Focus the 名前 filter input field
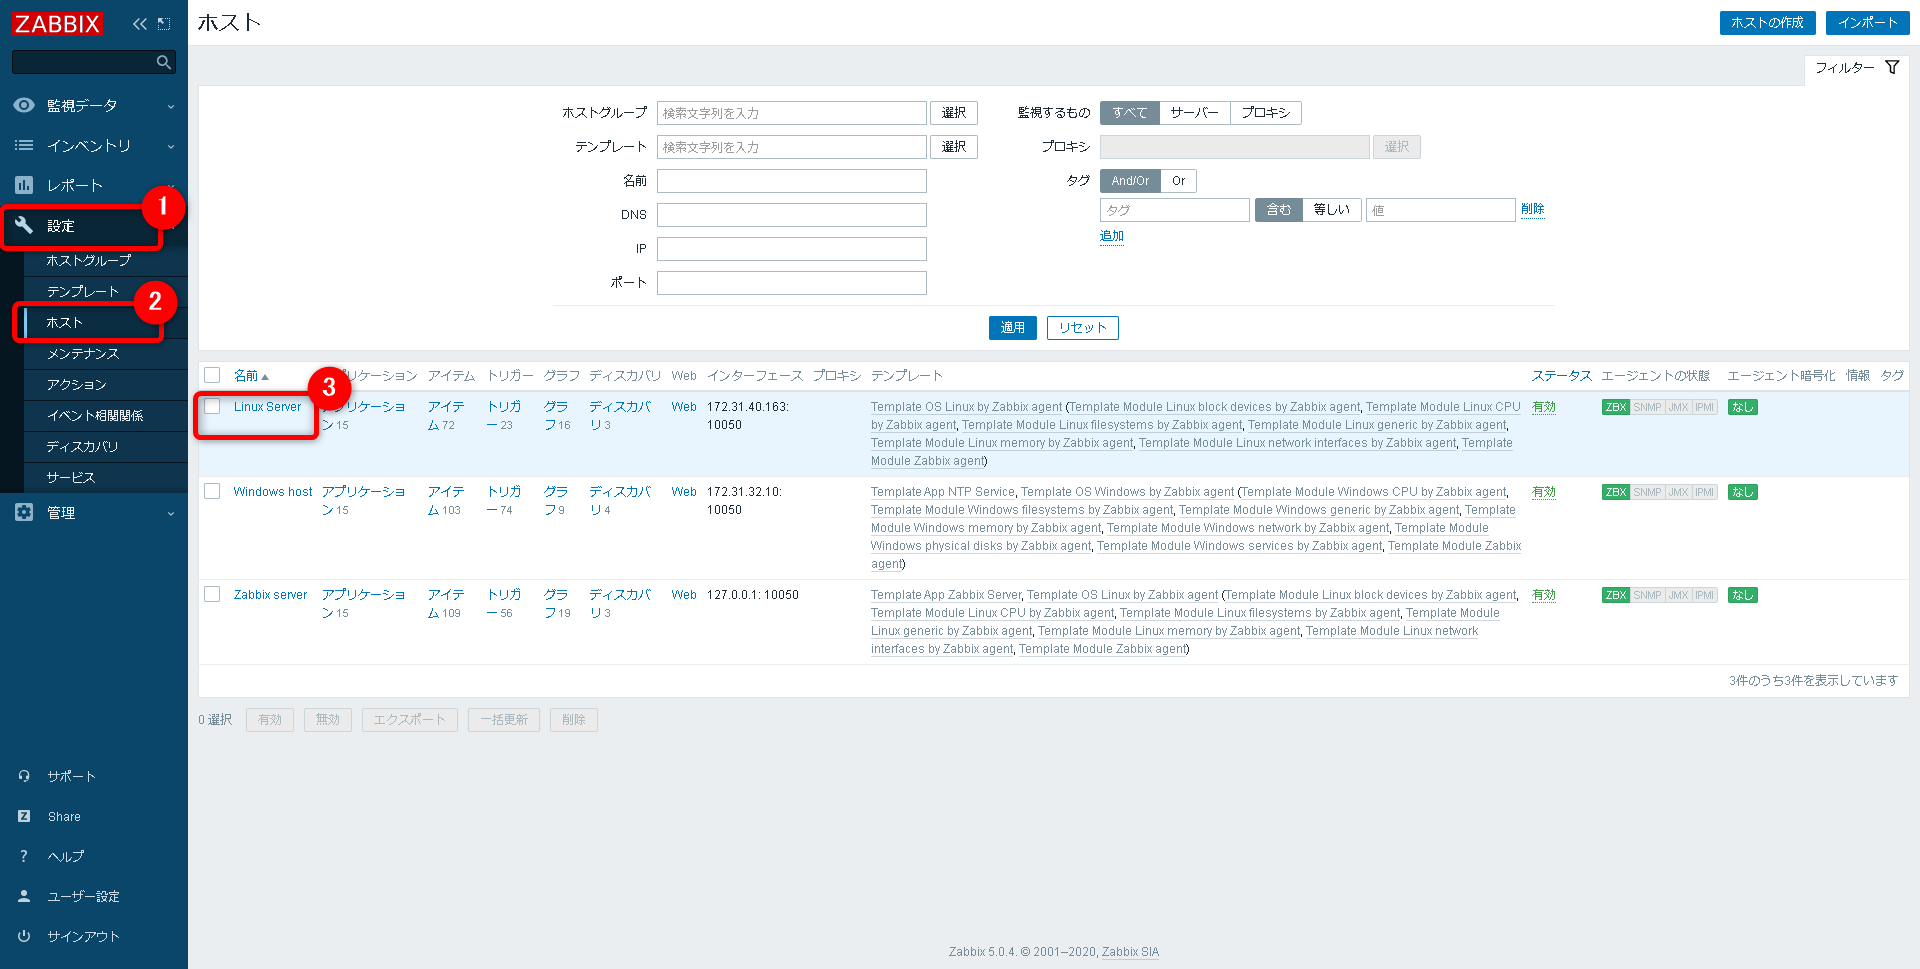 [x=792, y=181]
